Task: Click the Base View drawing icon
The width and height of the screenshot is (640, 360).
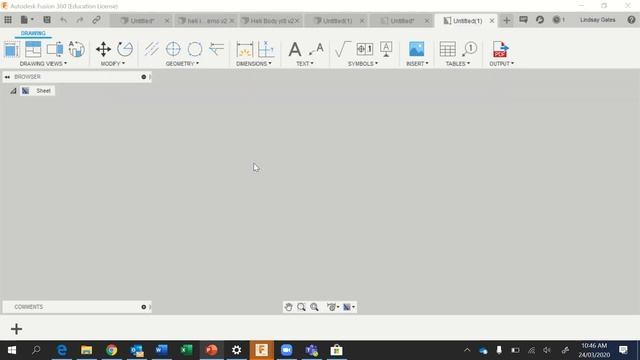Action: tap(11, 49)
